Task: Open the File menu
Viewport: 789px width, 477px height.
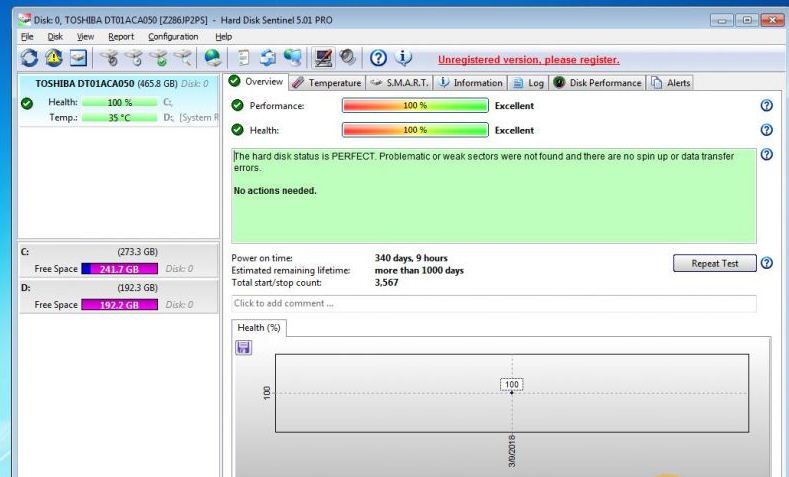Action: [27, 37]
